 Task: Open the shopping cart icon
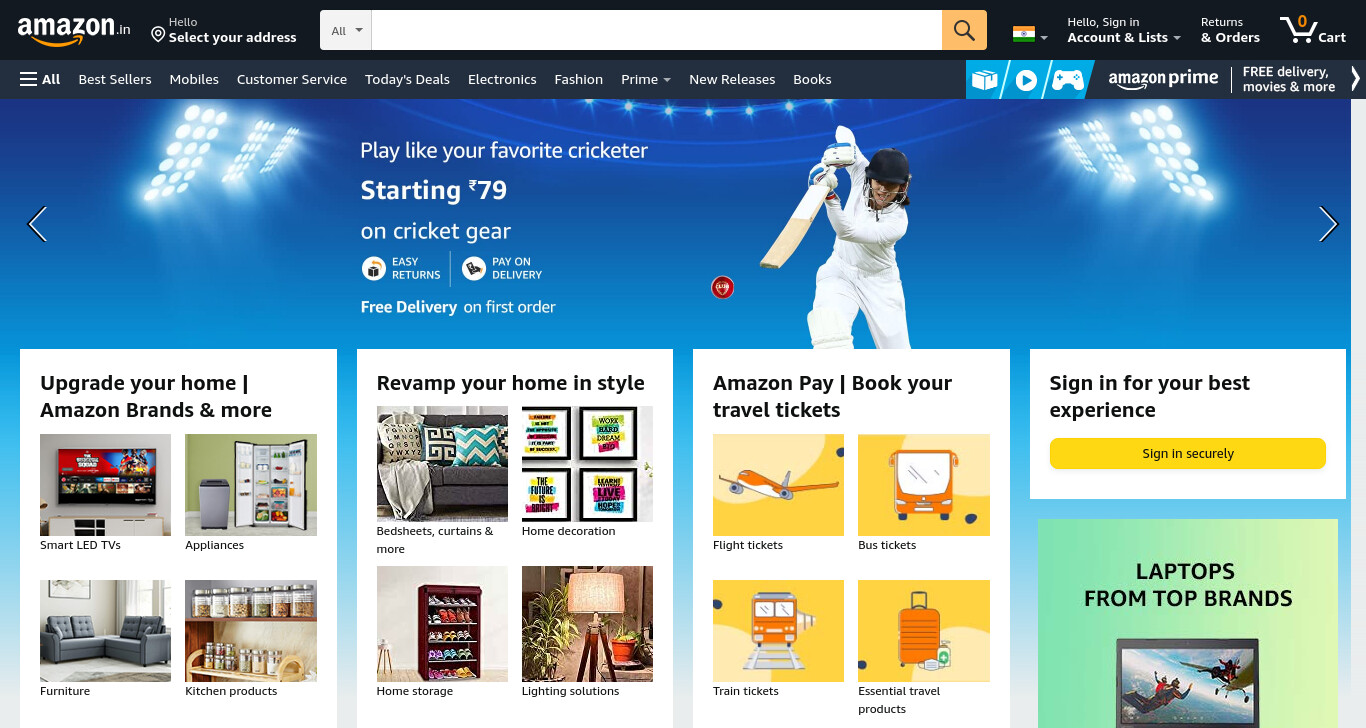pyautogui.click(x=1313, y=30)
